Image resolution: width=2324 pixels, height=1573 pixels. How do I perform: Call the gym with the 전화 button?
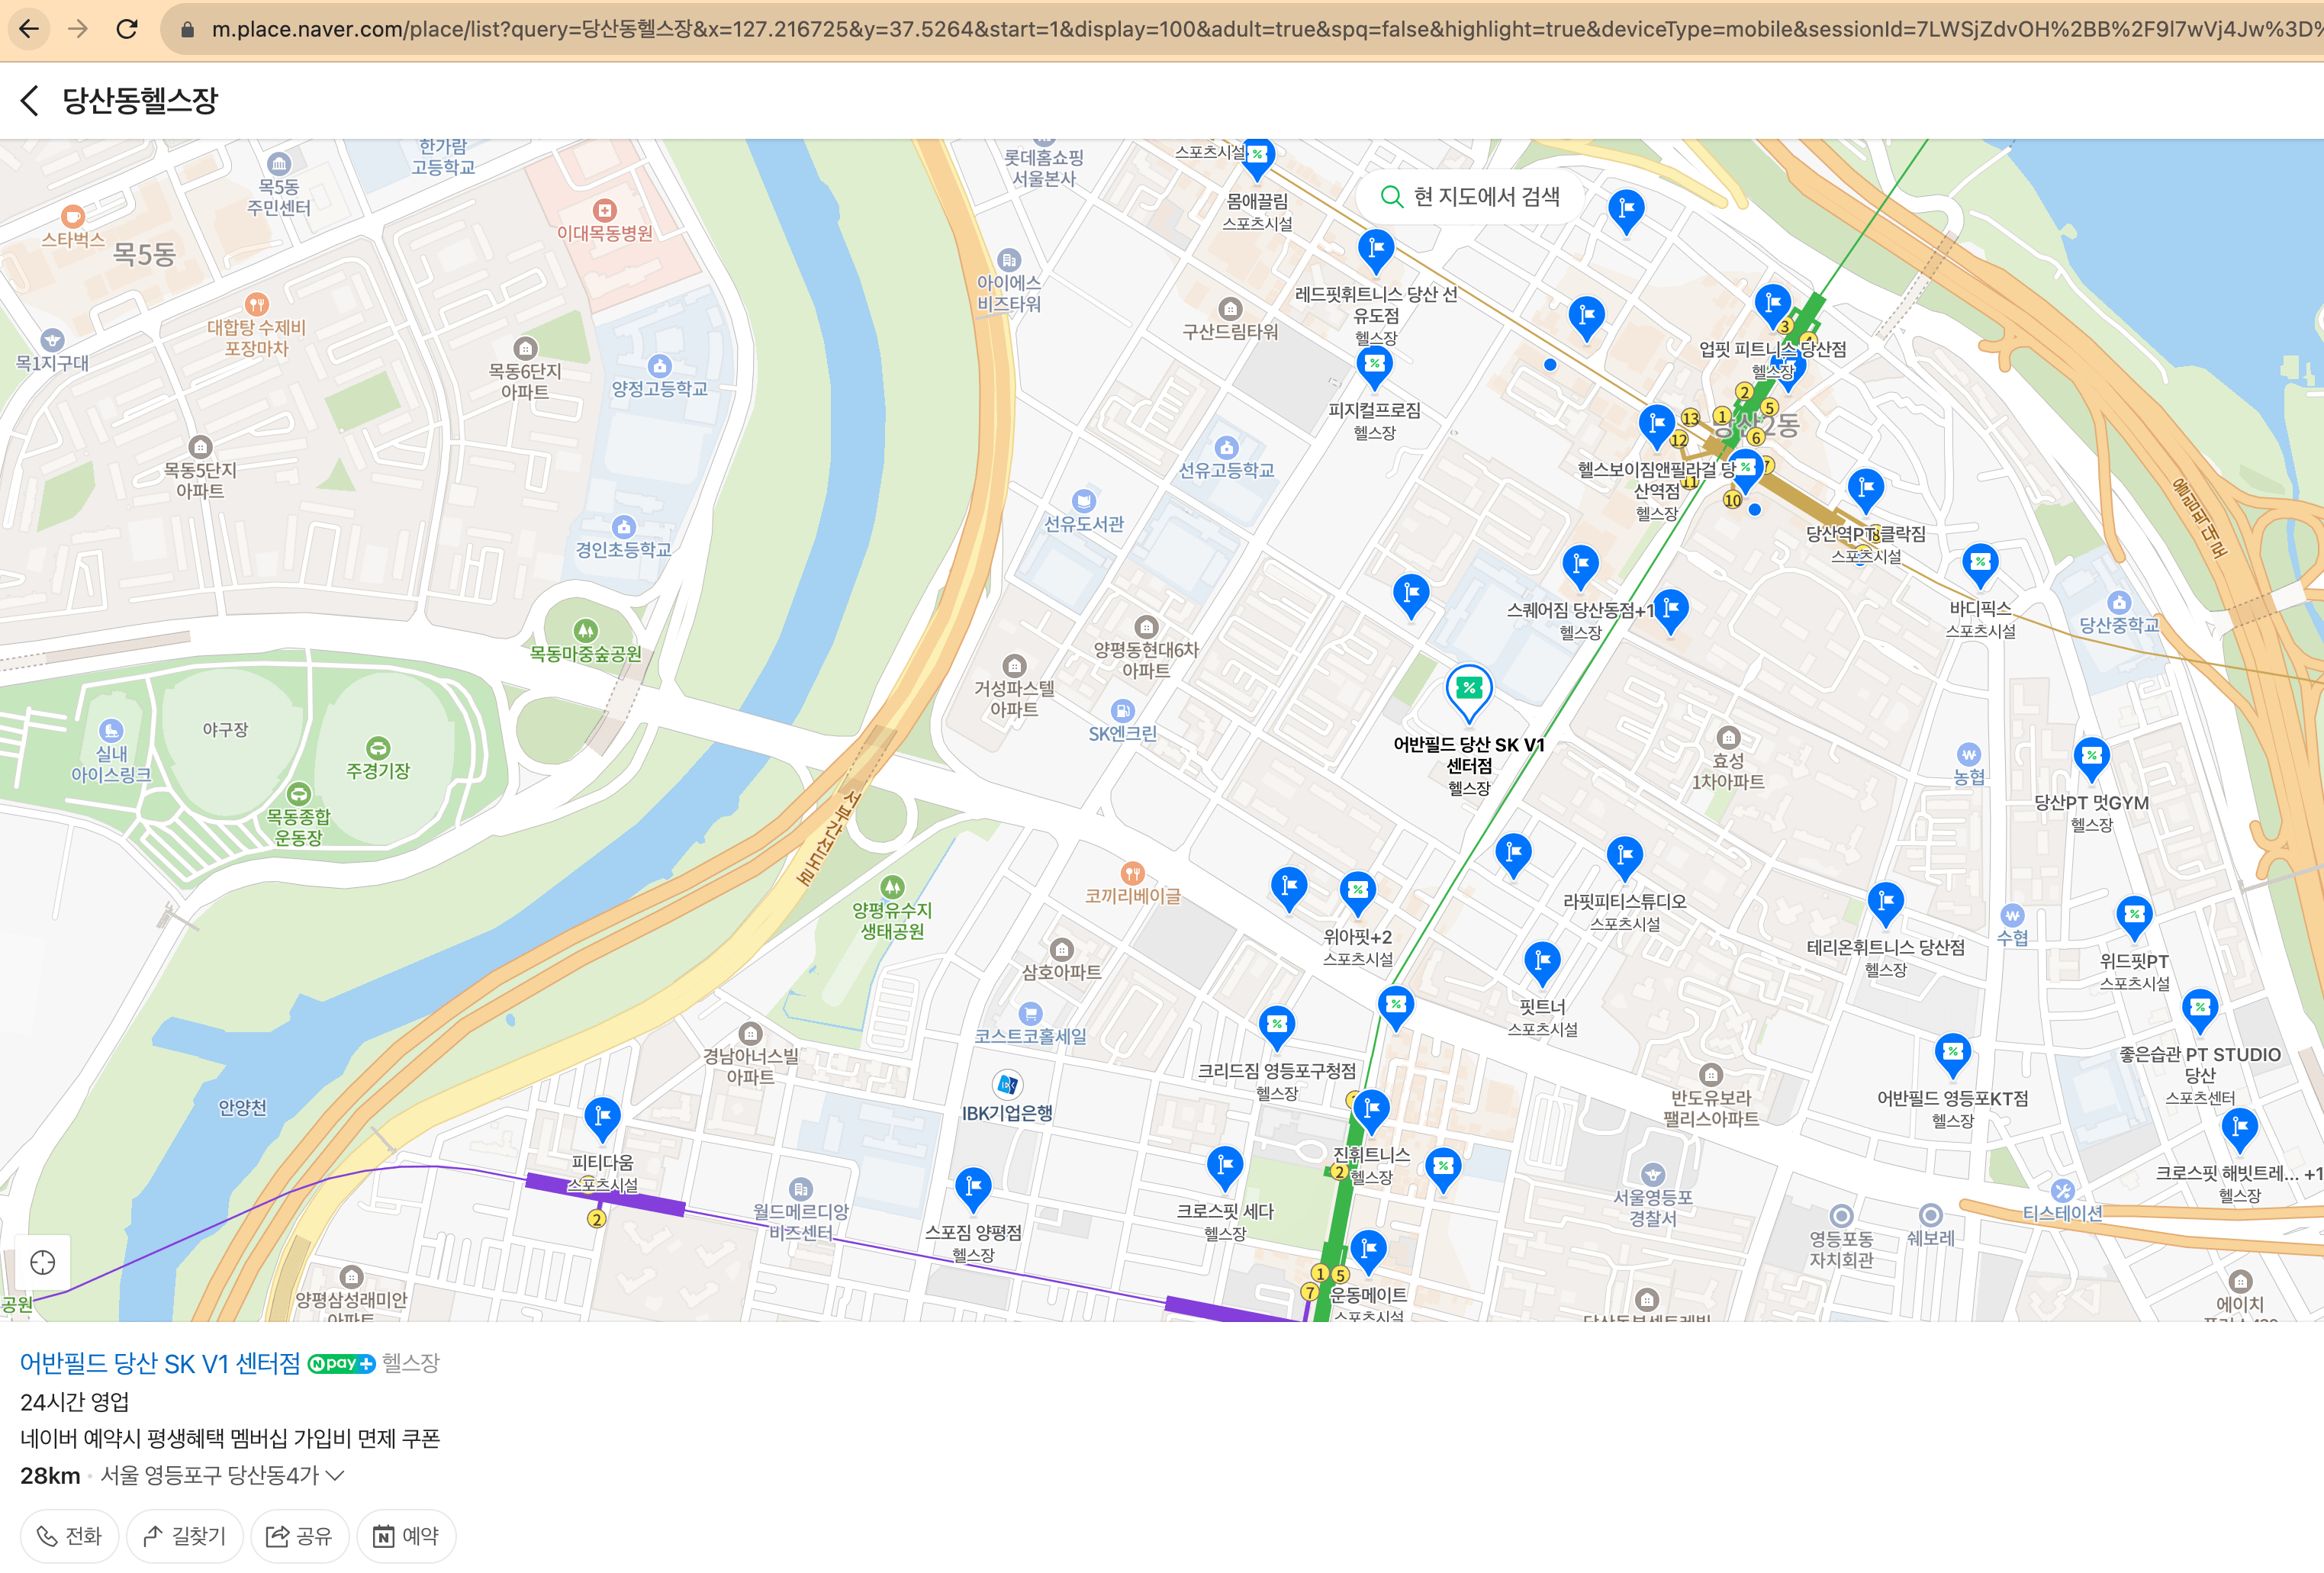tap(70, 1535)
